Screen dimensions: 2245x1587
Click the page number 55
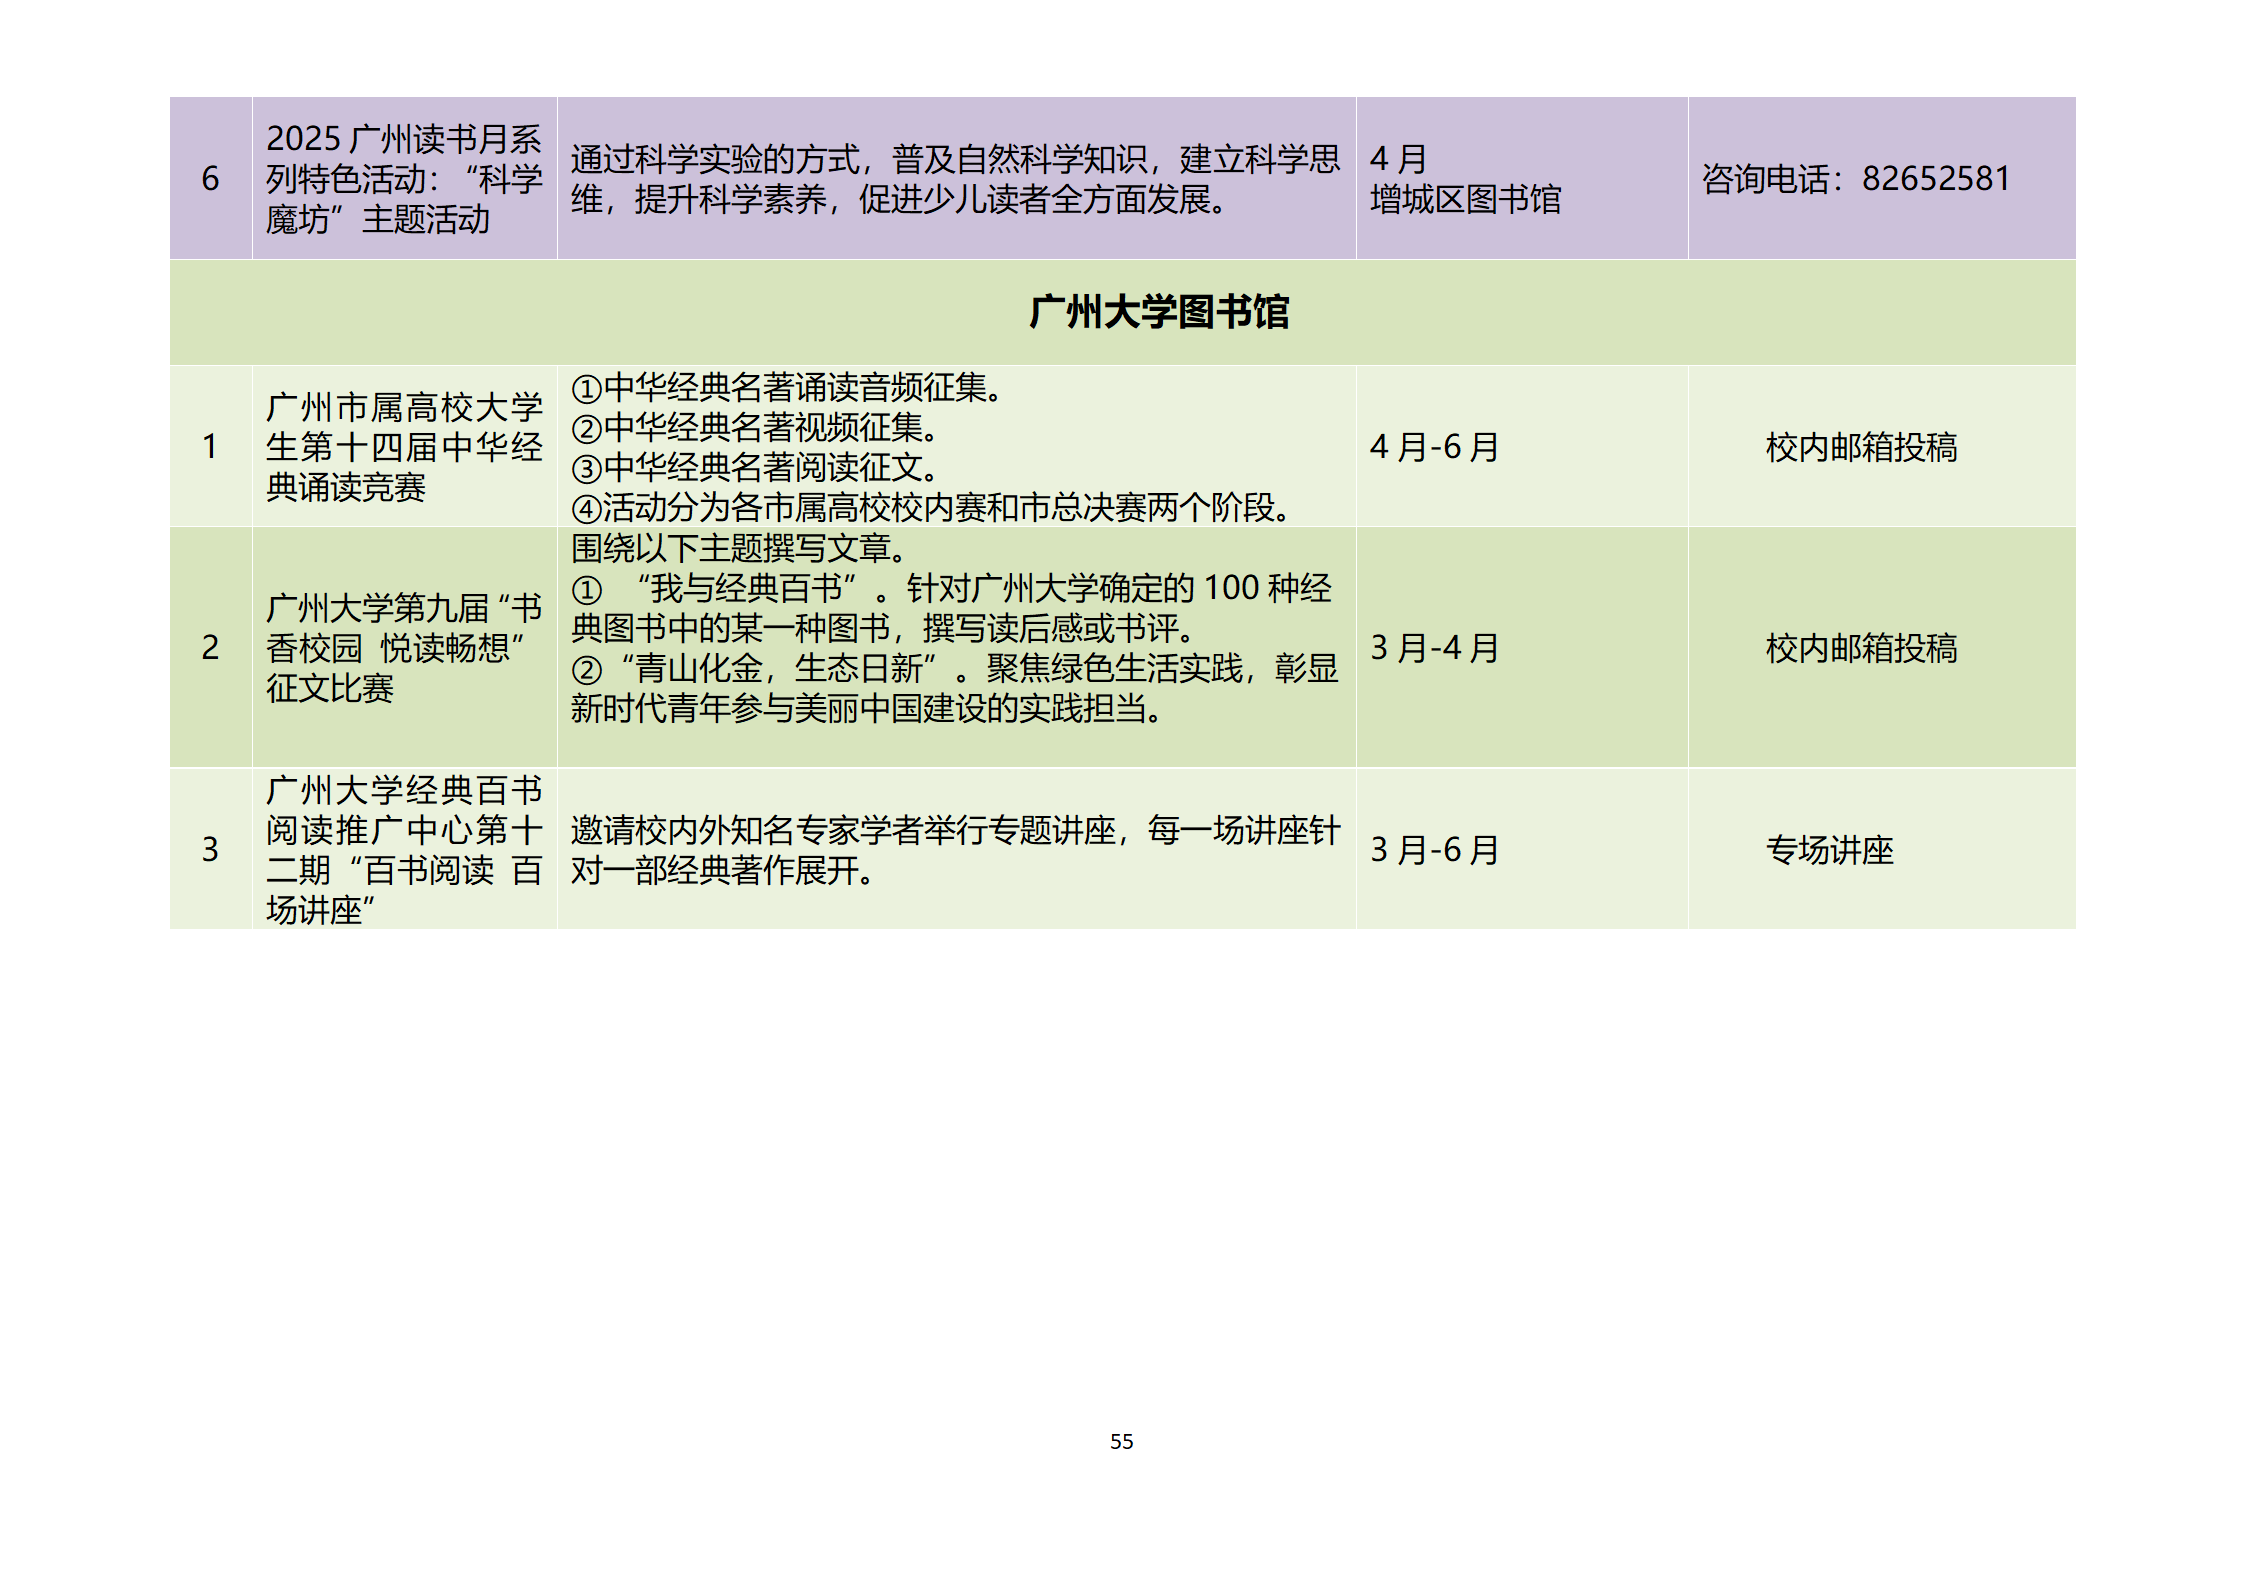click(1122, 1441)
